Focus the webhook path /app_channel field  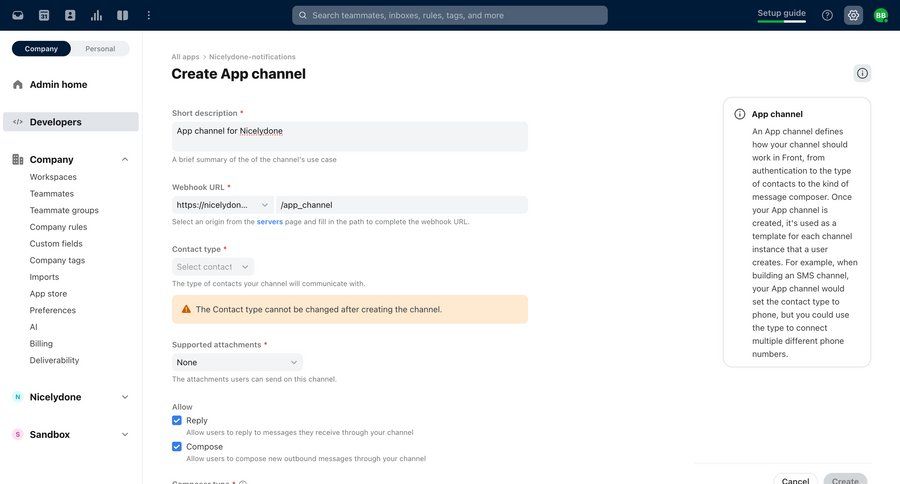(402, 204)
